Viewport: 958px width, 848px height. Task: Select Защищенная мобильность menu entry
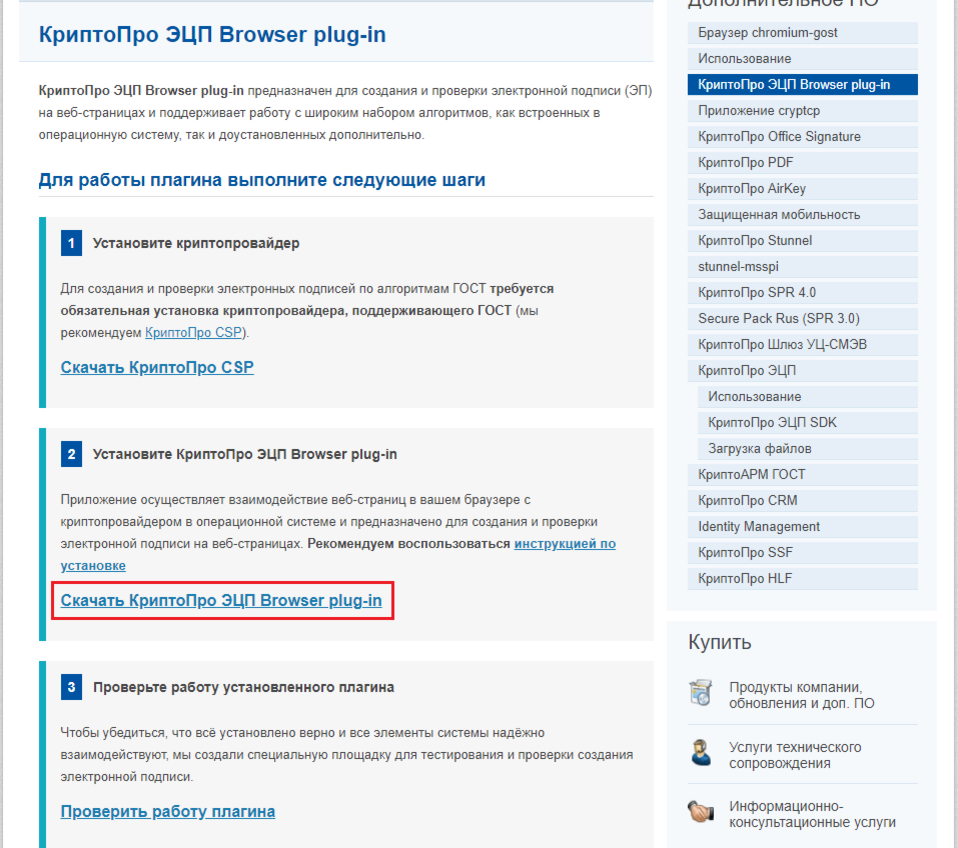(802, 214)
